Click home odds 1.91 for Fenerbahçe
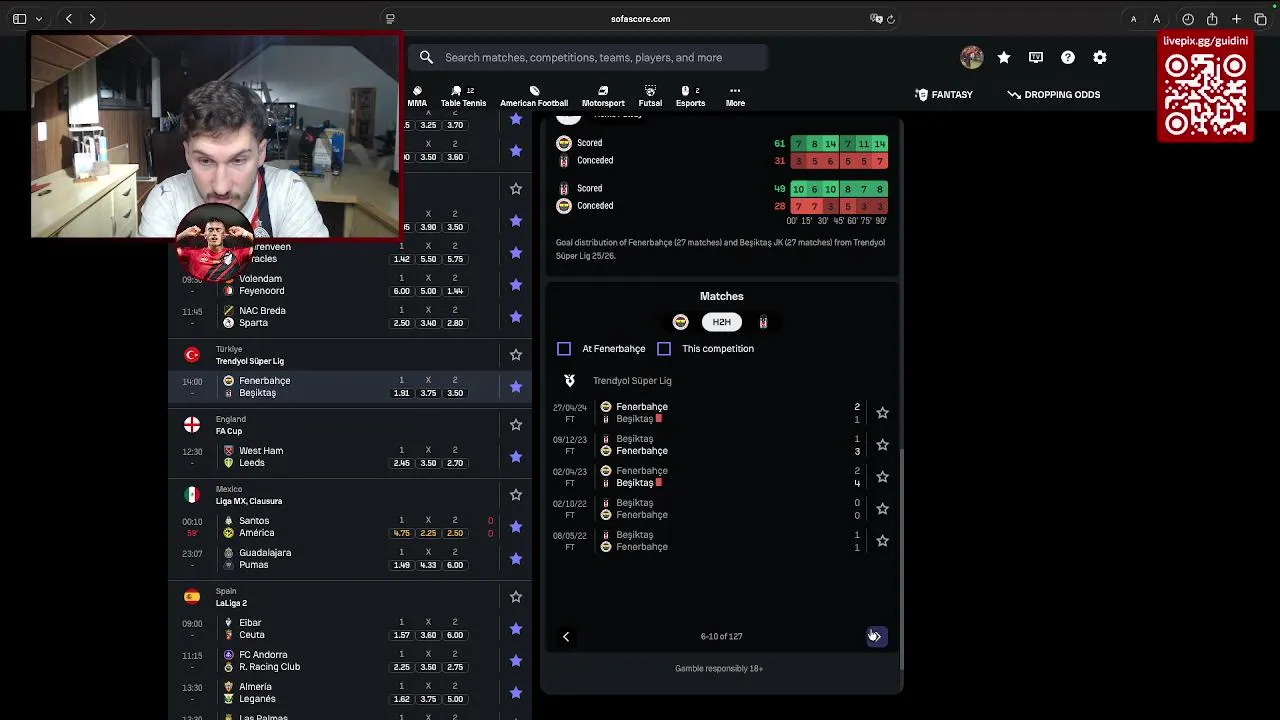The width and height of the screenshot is (1280, 720). click(x=401, y=393)
